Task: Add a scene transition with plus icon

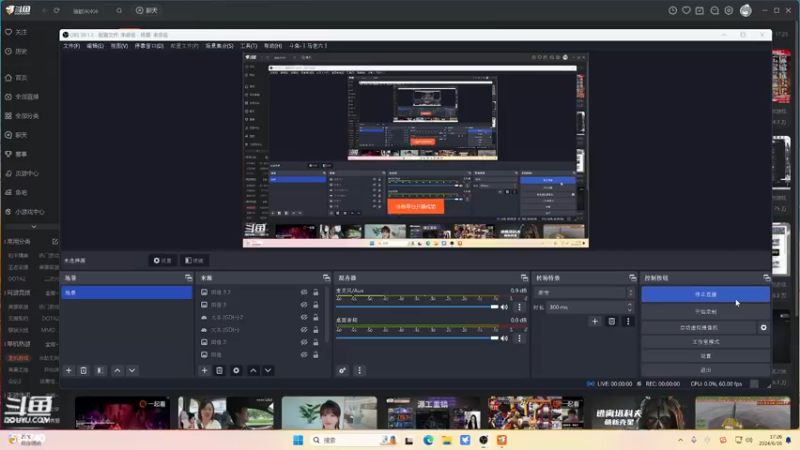Action: click(595, 321)
